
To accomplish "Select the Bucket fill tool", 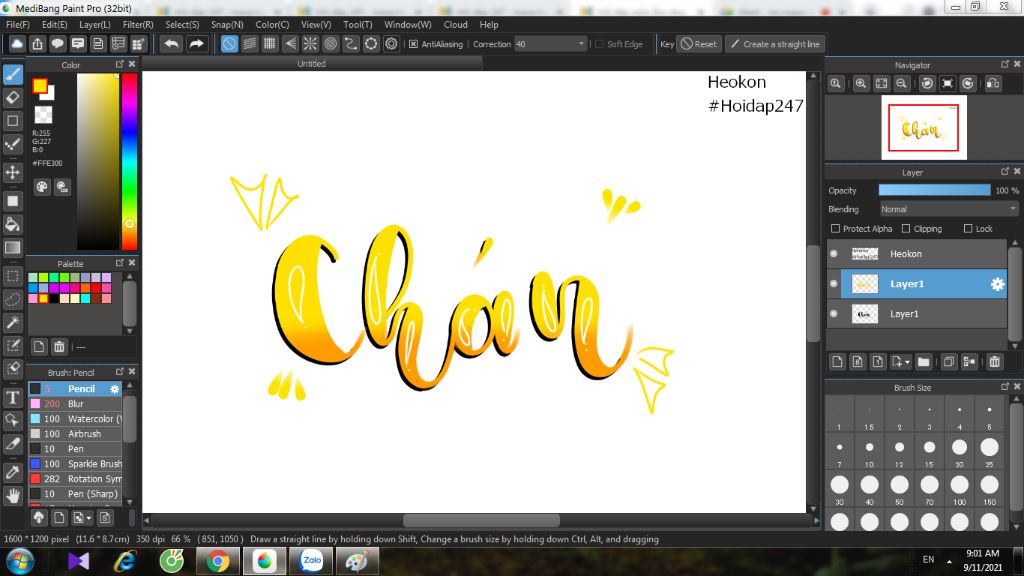I will point(12,225).
